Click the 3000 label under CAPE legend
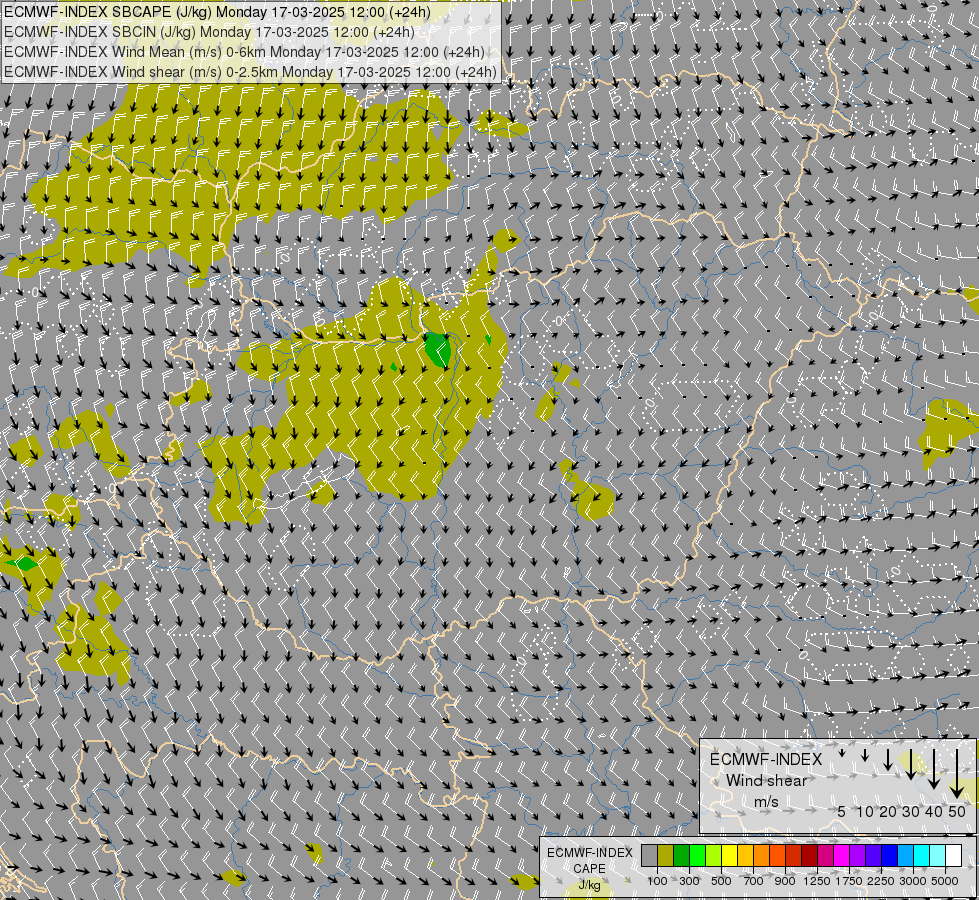 click(913, 881)
